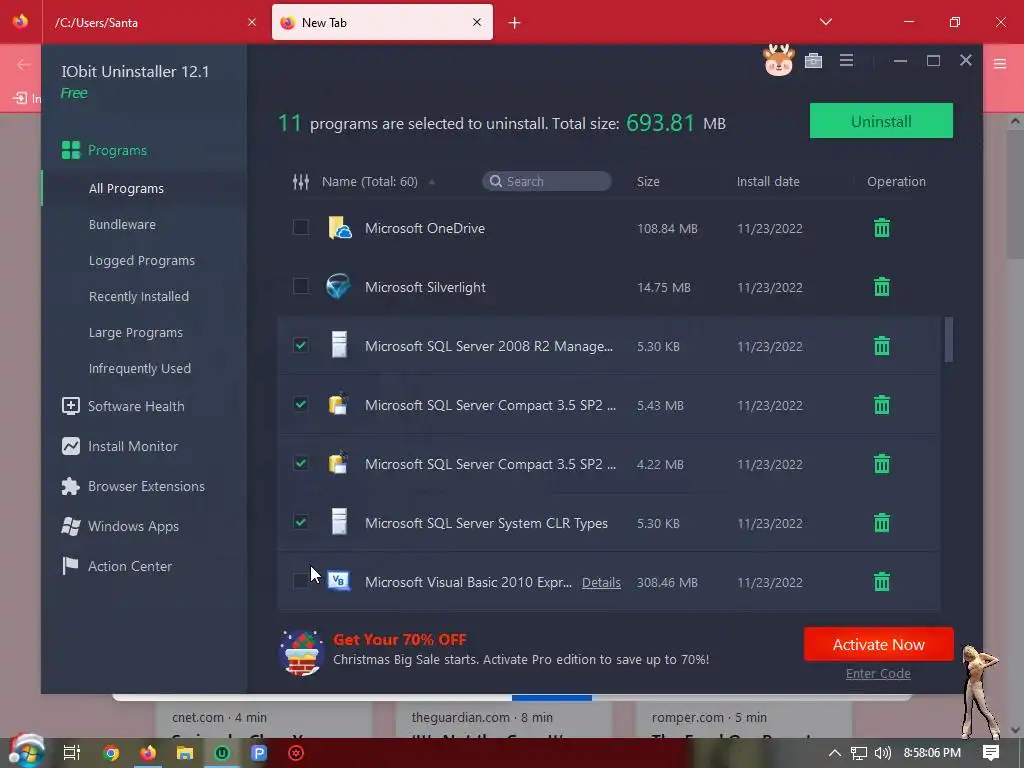Sort programs by Install date column

coord(768,182)
